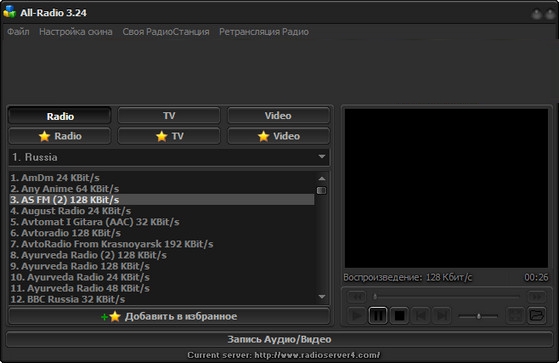
Task: Switch to the Video tab
Action: [x=278, y=116]
